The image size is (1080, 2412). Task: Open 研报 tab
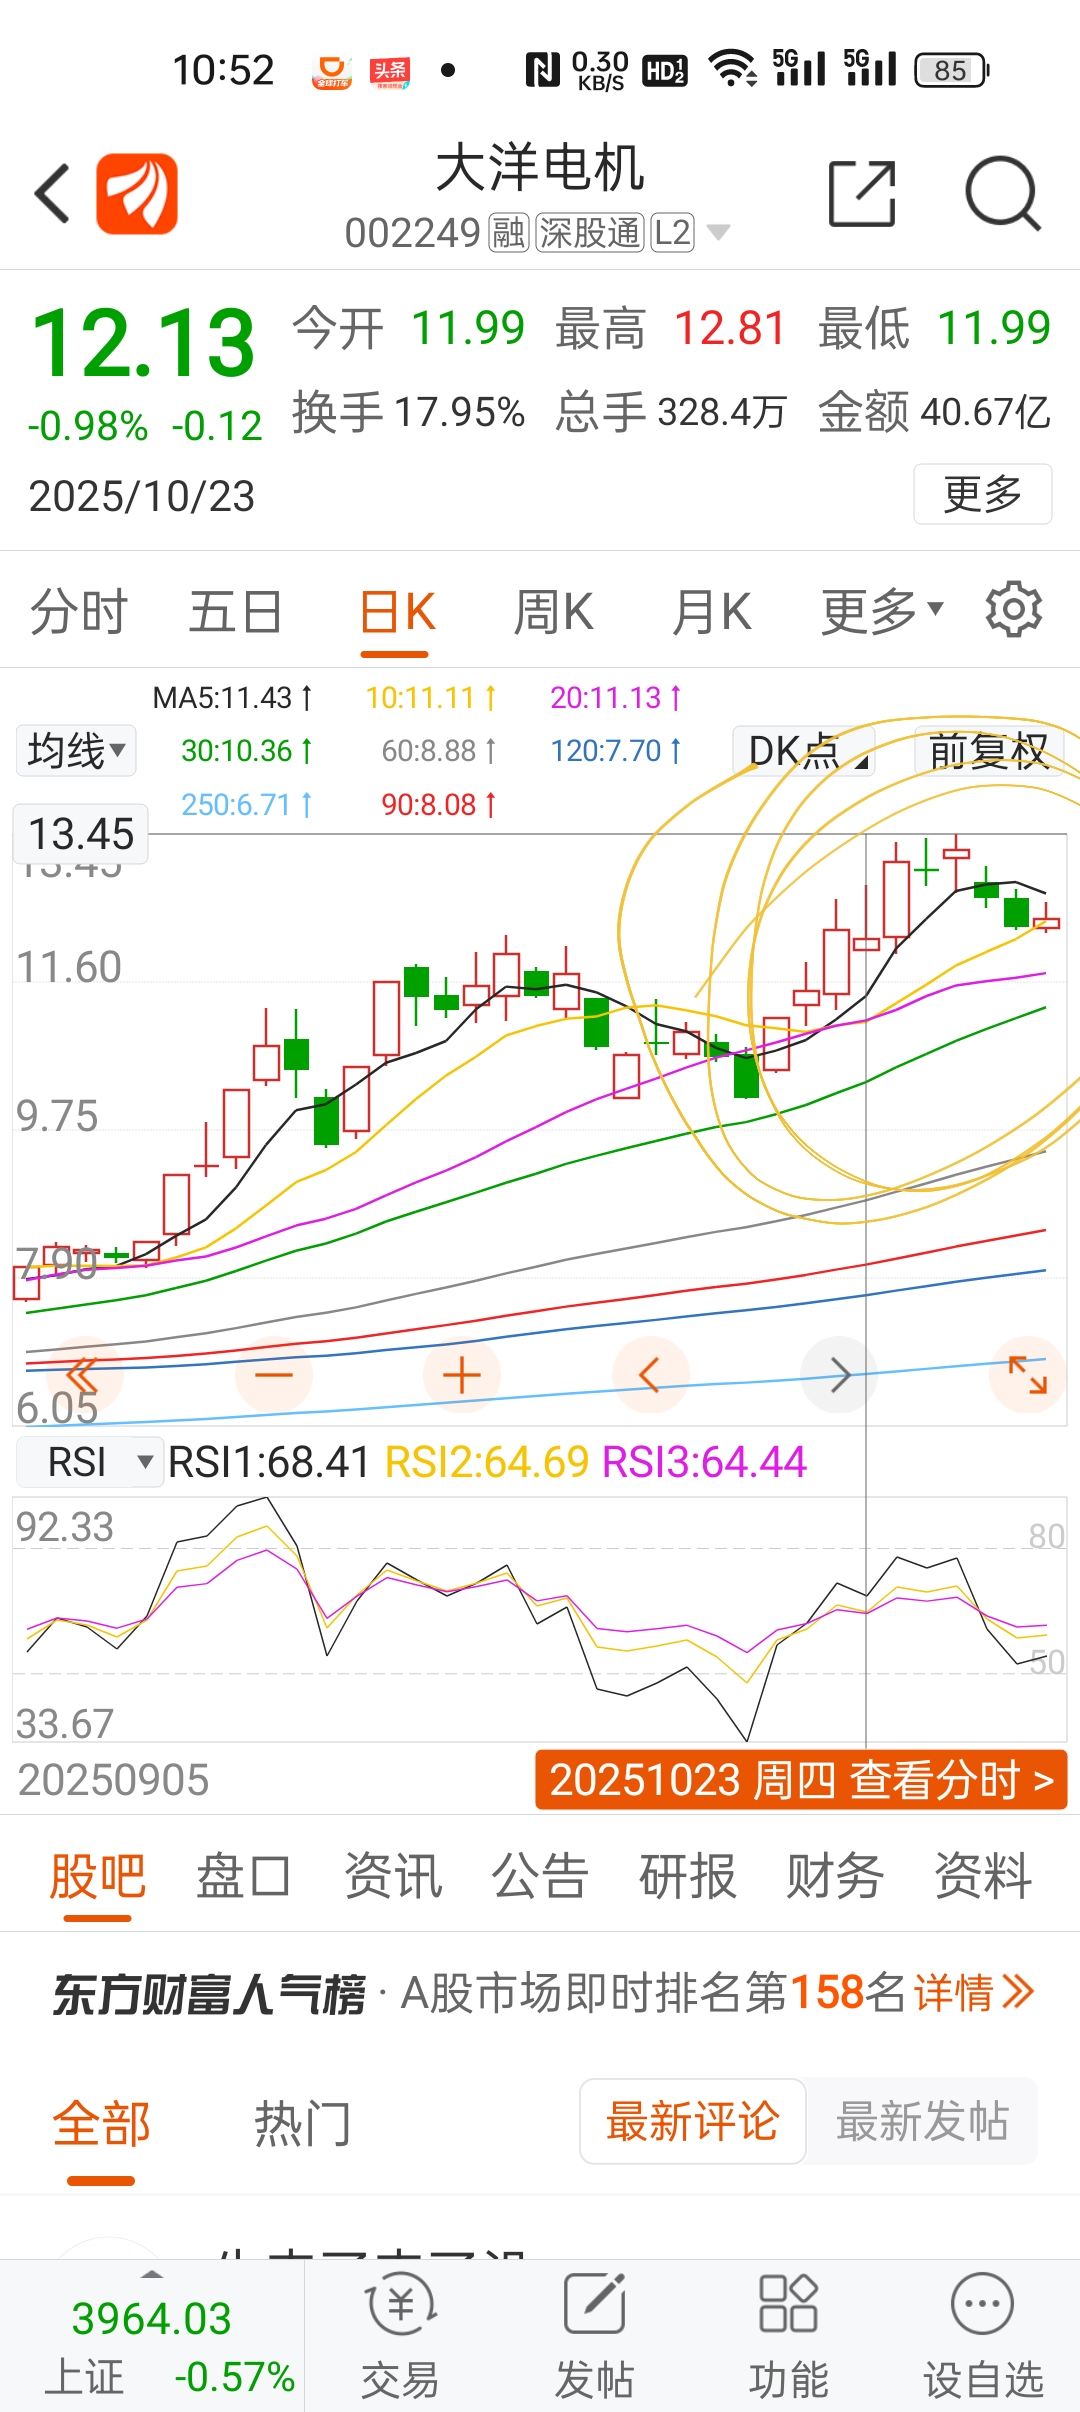687,1875
